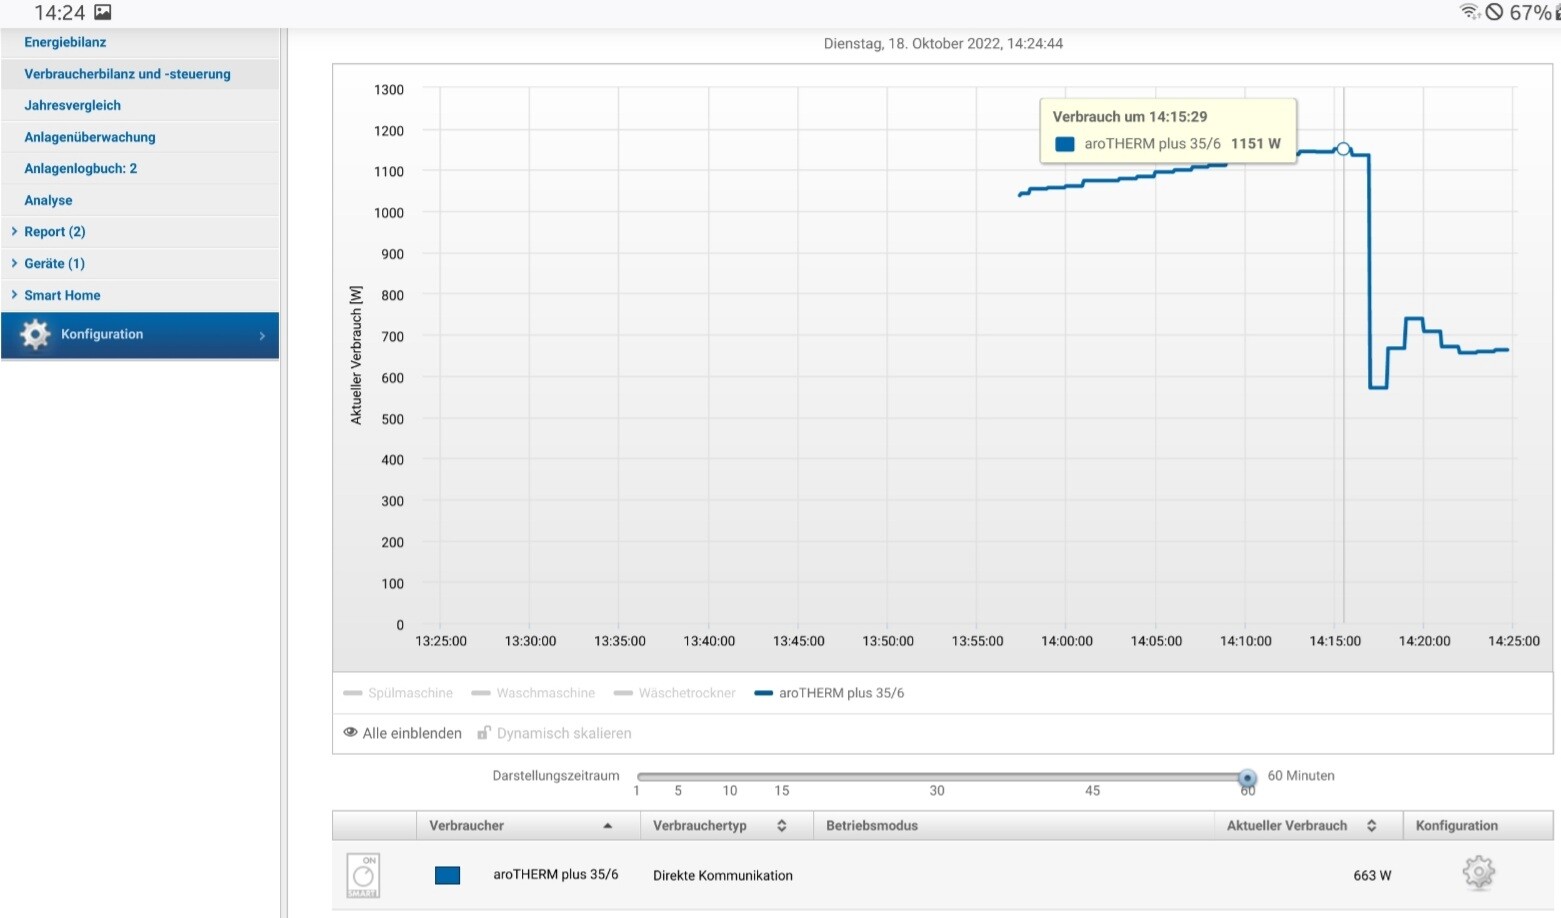Click the Wi-Fi icon in status bar
Viewport: 1561px width, 918px height.
pyautogui.click(x=1469, y=12)
